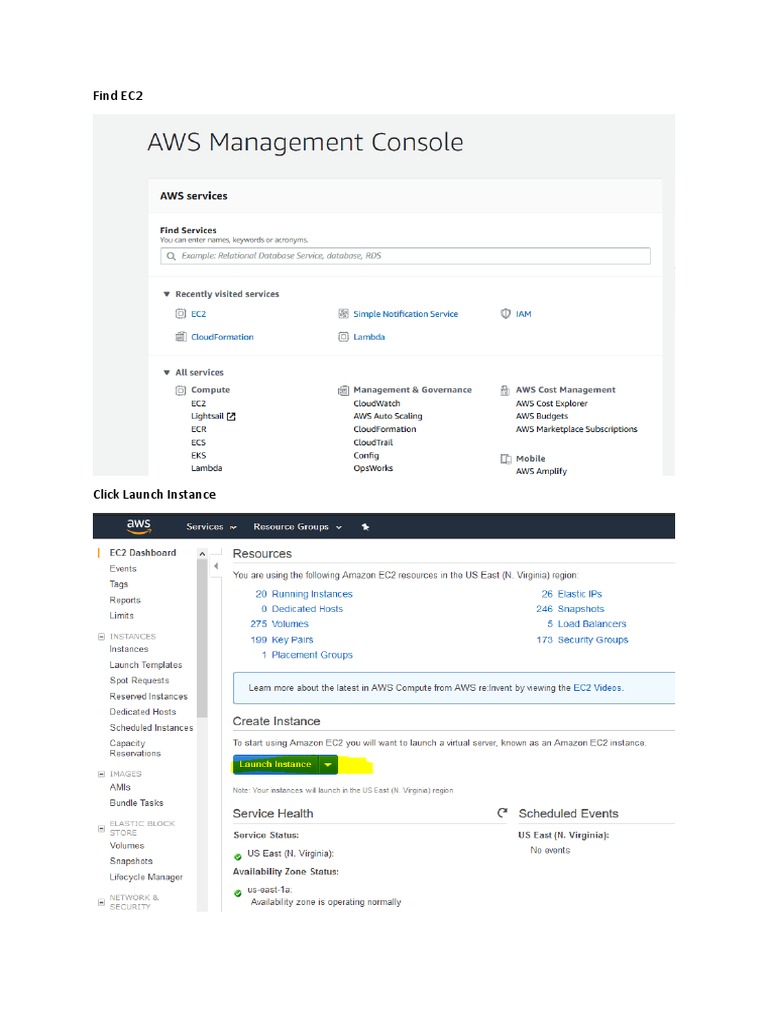Open EKS under Compute
Viewport: 768px width, 1024px height.
(x=199, y=455)
